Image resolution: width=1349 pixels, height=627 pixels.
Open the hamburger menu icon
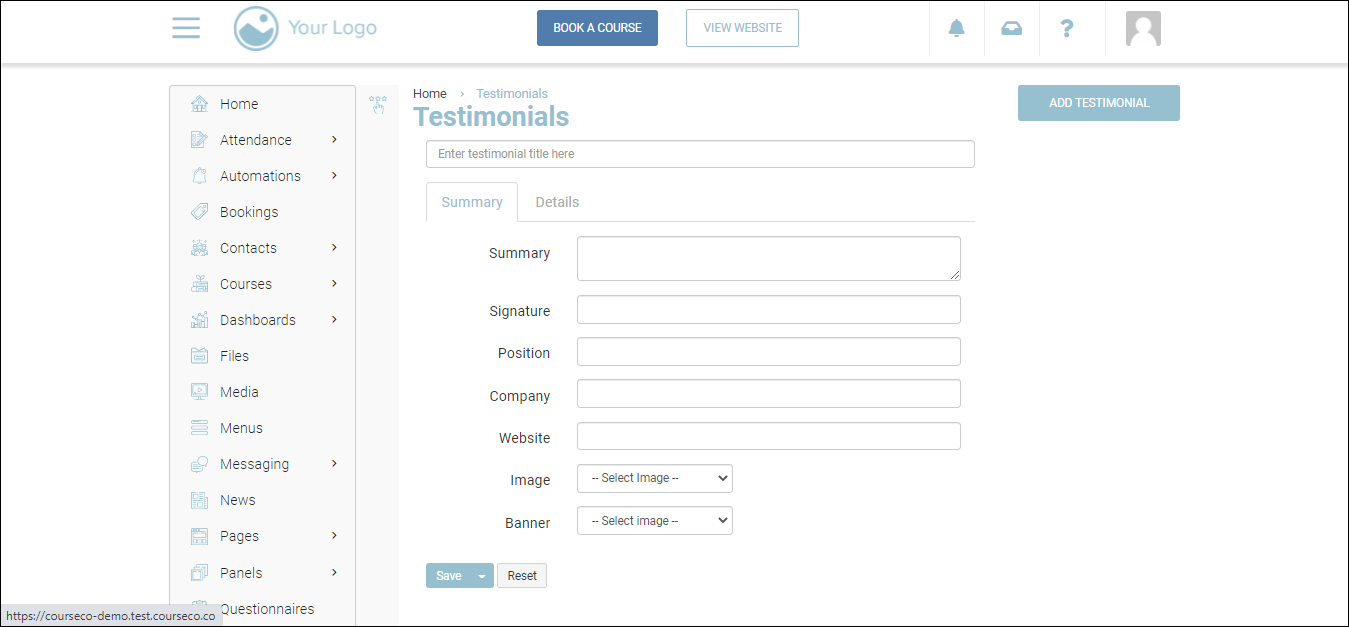tap(186, 28)
